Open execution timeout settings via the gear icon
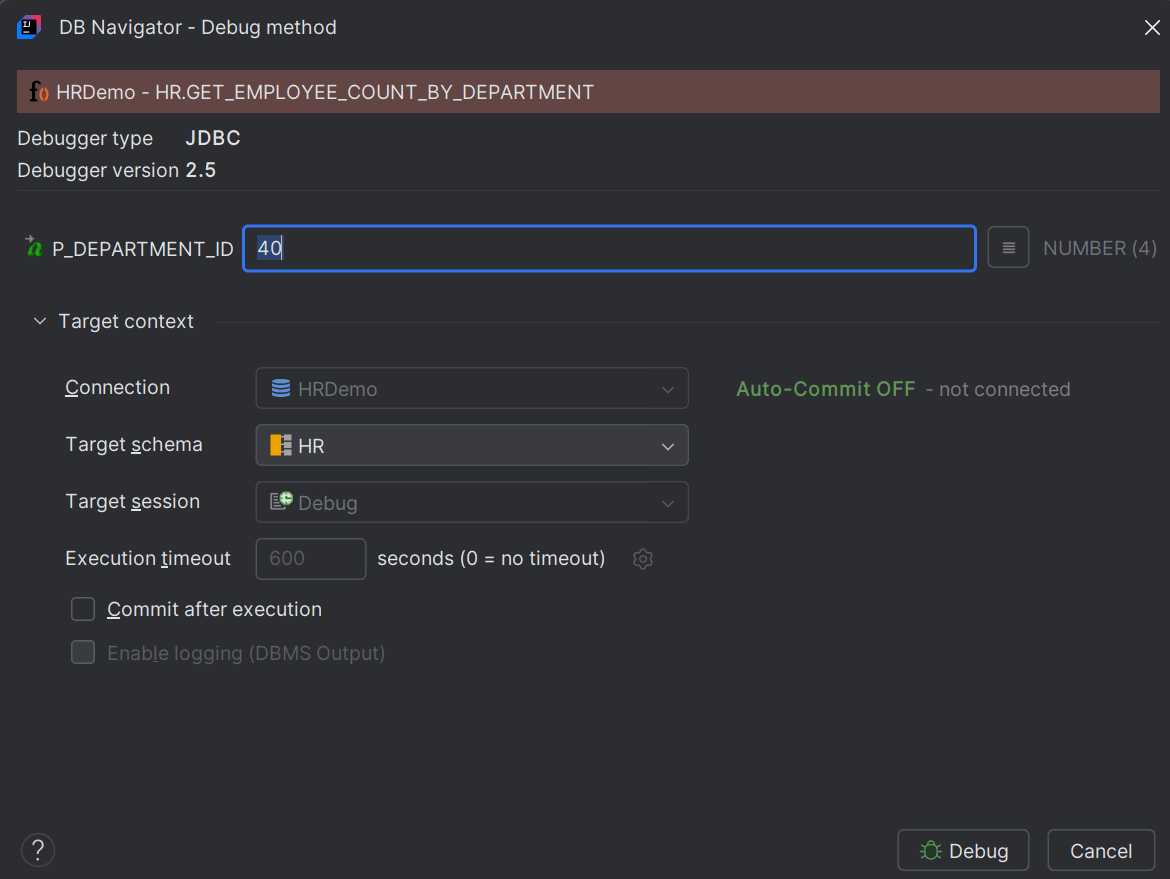This screenshot has height=879, width=1170. coord(642,559)
